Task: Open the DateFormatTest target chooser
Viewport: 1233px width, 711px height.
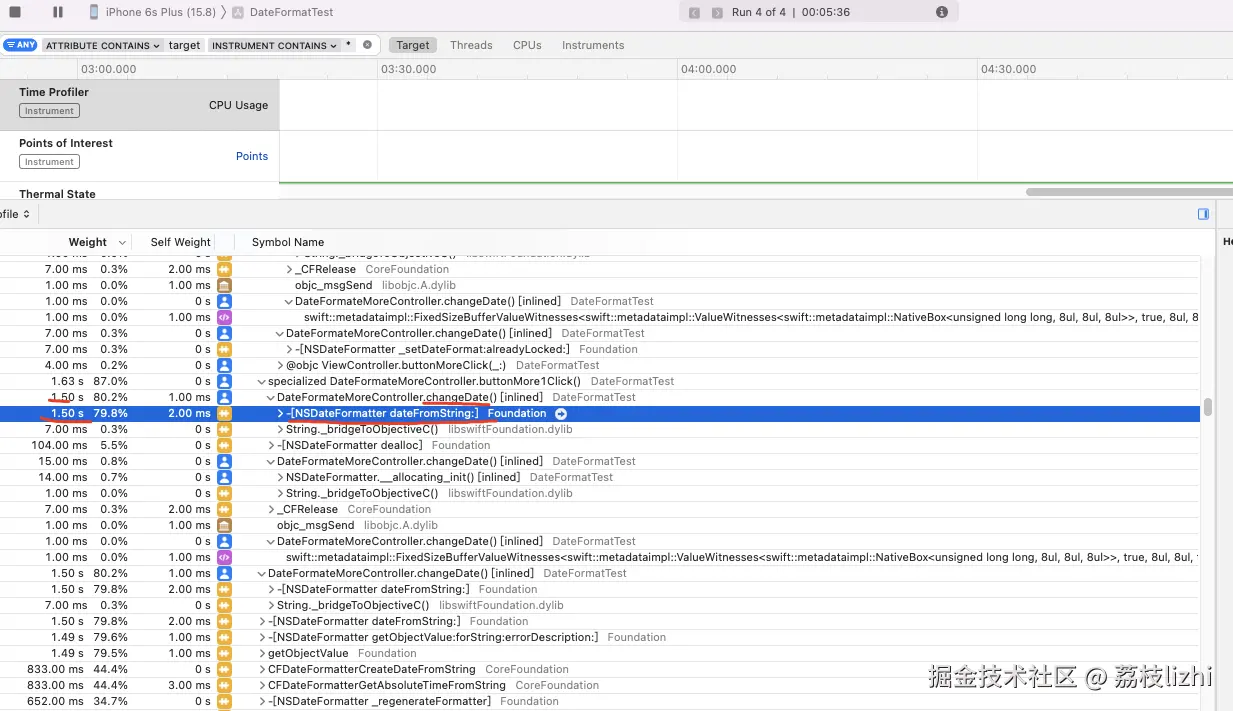Action: (283, 12)
